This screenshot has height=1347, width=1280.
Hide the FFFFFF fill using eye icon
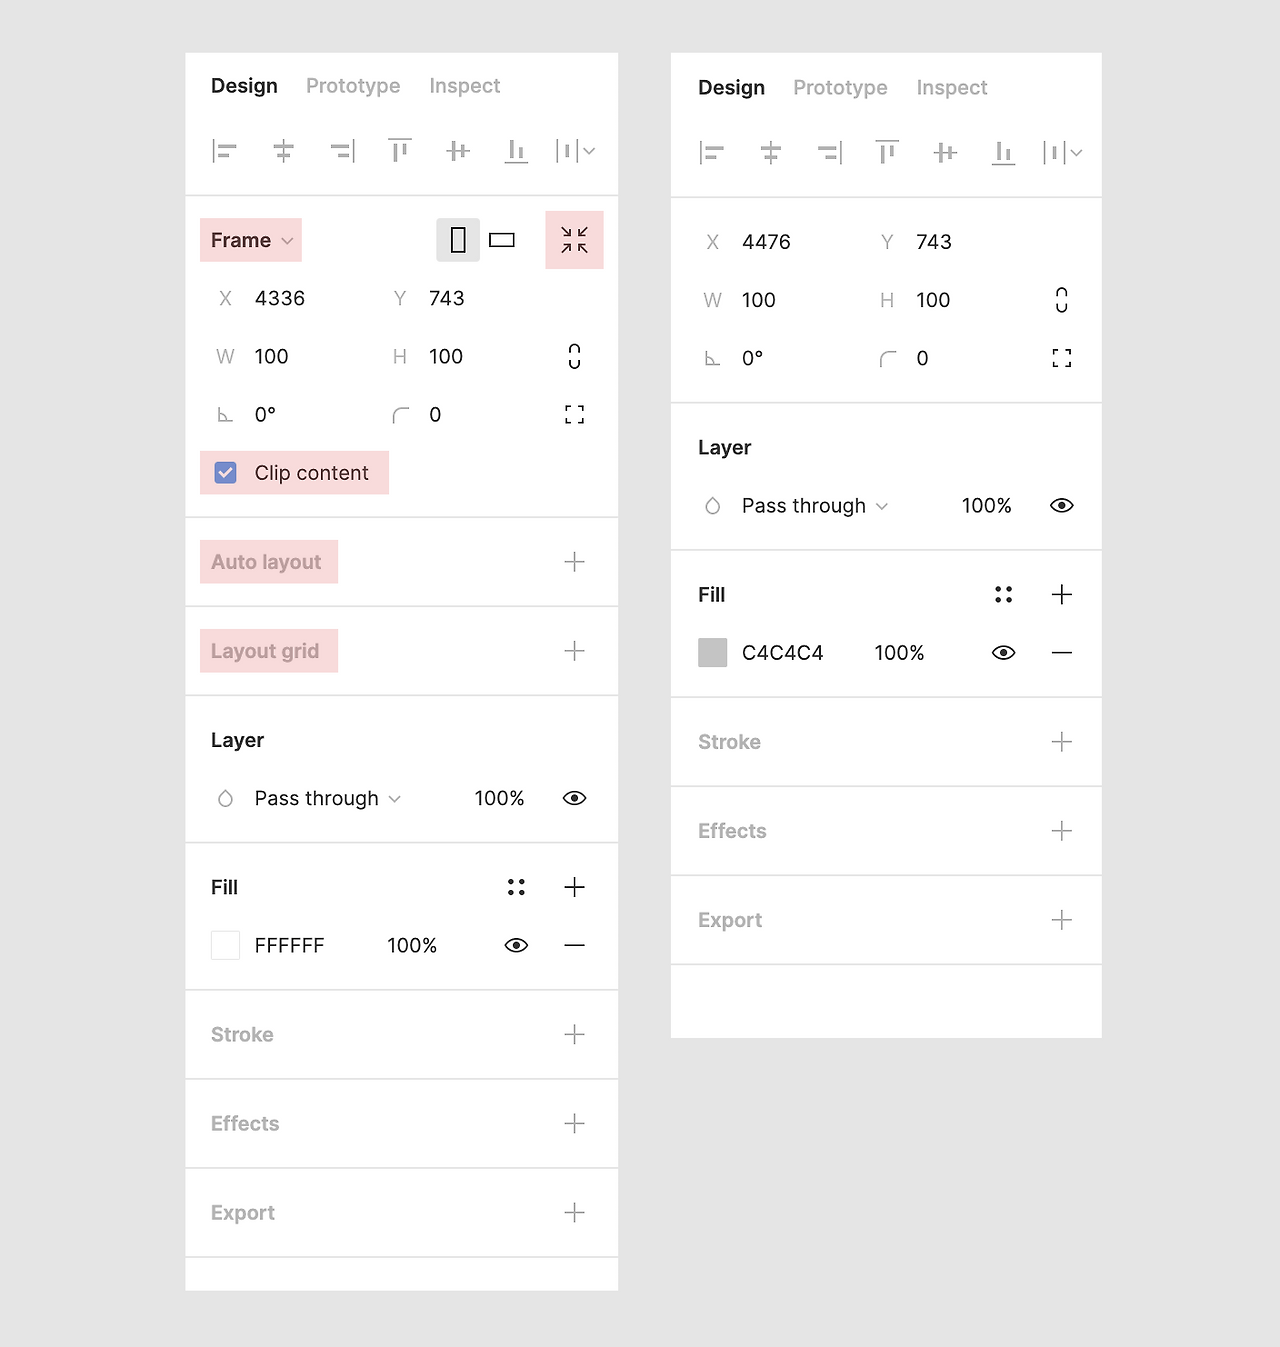point(516,946)
